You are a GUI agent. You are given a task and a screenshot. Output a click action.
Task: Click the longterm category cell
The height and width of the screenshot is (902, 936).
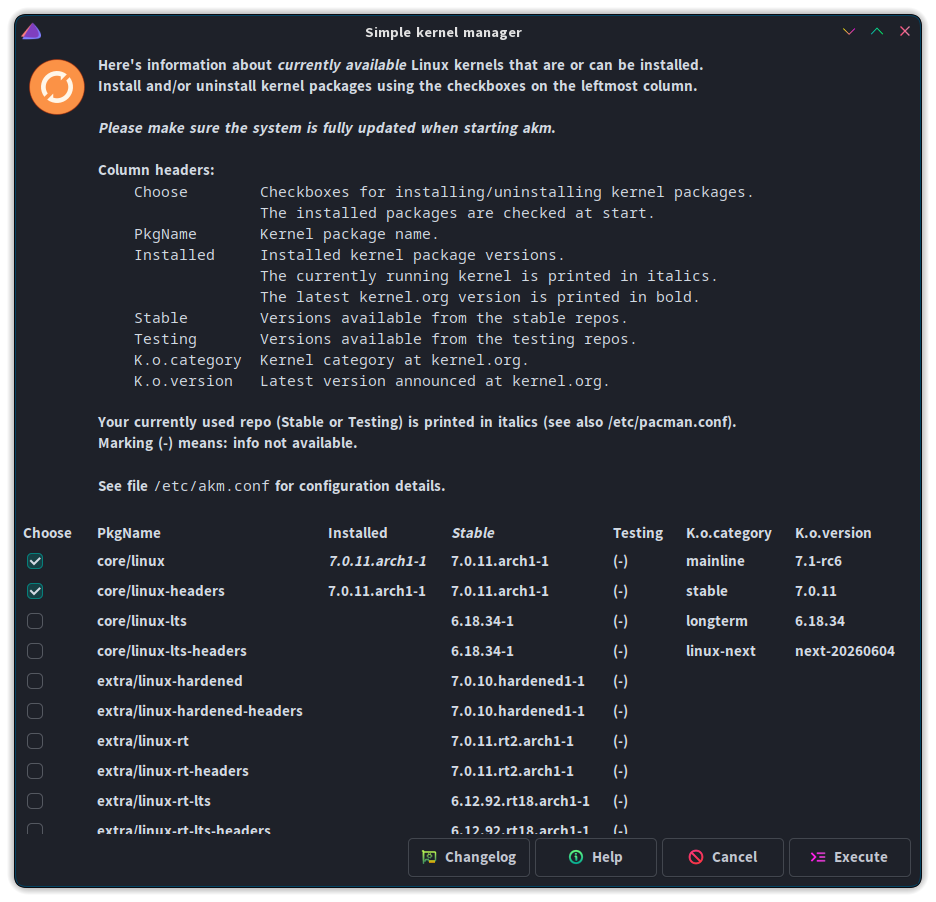[716, 621]
